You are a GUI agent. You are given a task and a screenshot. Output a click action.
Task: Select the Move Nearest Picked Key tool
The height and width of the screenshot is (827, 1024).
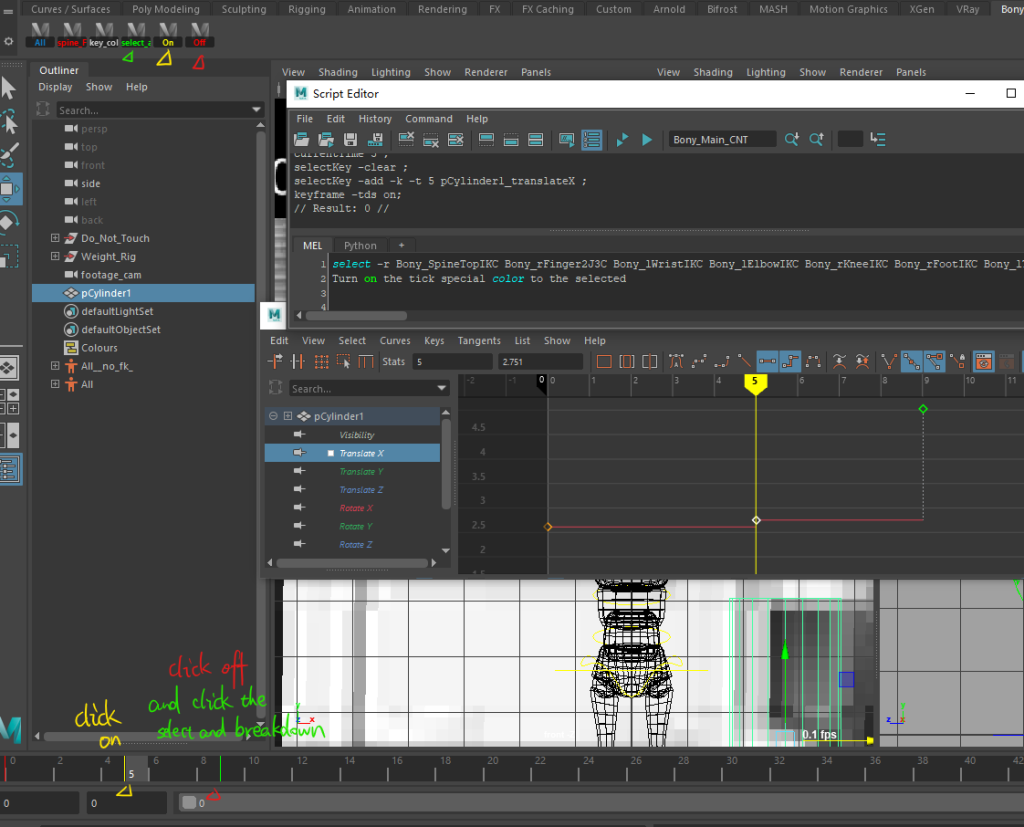[276, 361]
